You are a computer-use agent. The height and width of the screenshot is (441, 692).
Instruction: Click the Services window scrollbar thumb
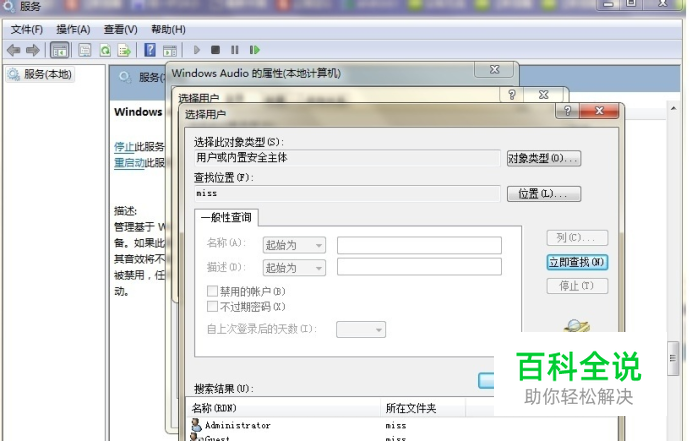click(673, 358)
